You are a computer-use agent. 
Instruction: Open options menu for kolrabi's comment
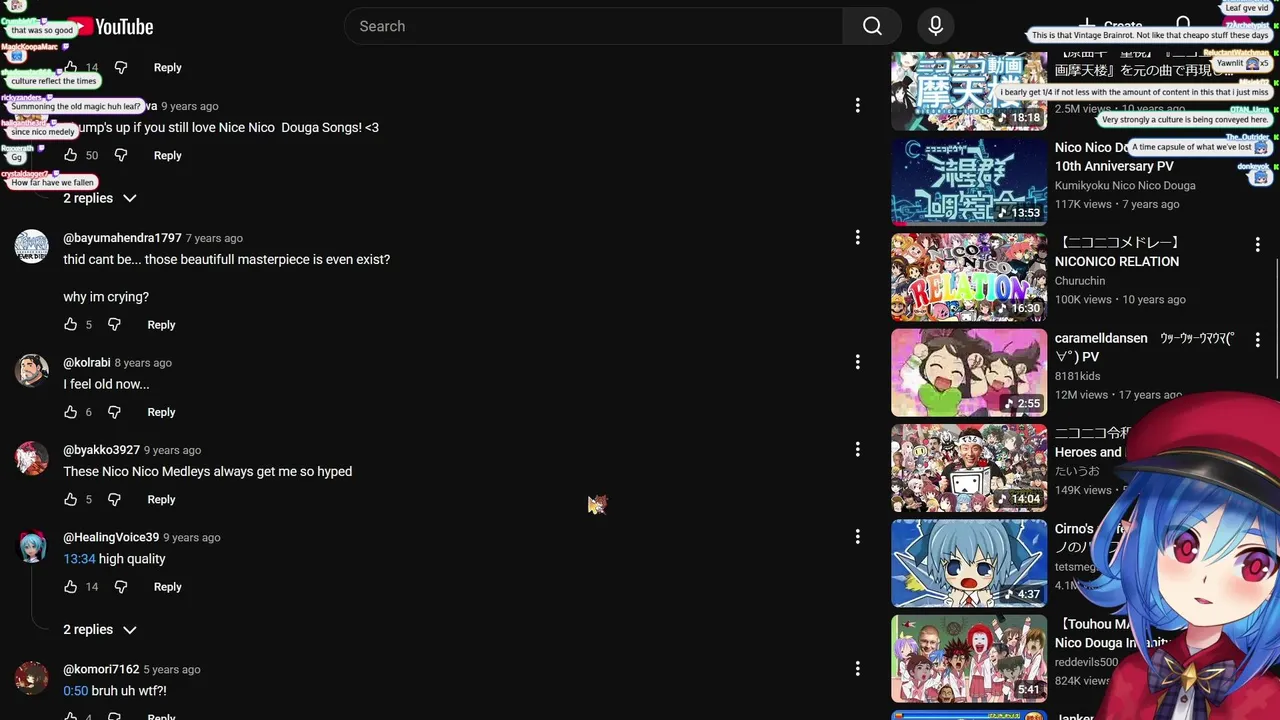pyautogui.click(x=857, y=362)
